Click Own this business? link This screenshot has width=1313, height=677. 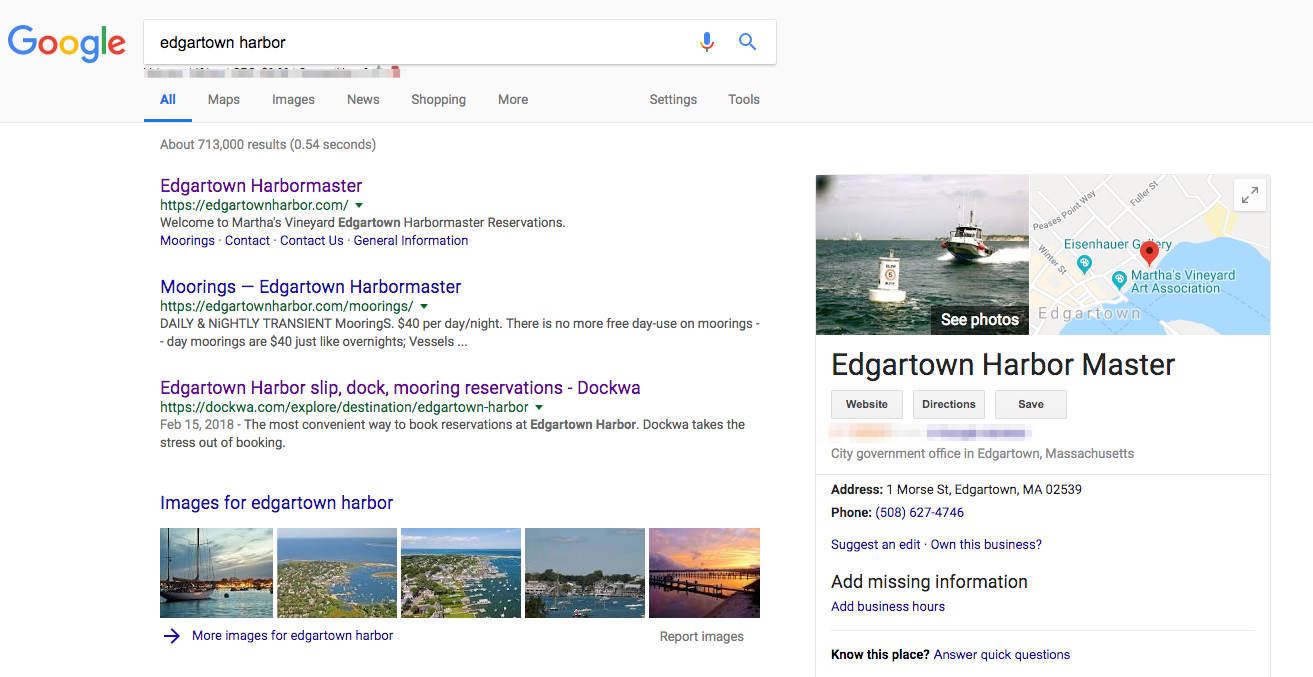coord(986,545)
